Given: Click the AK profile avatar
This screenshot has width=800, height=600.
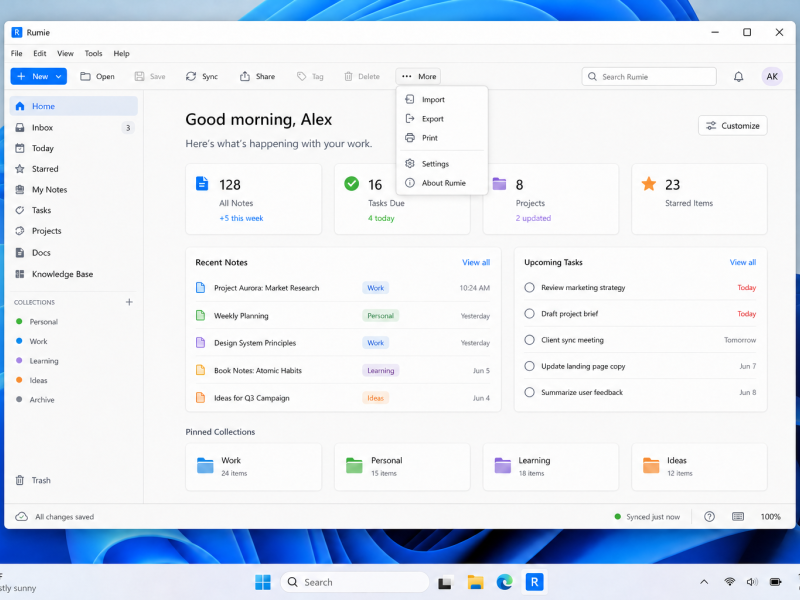Looking at the screenshot, I should point(771,77).
